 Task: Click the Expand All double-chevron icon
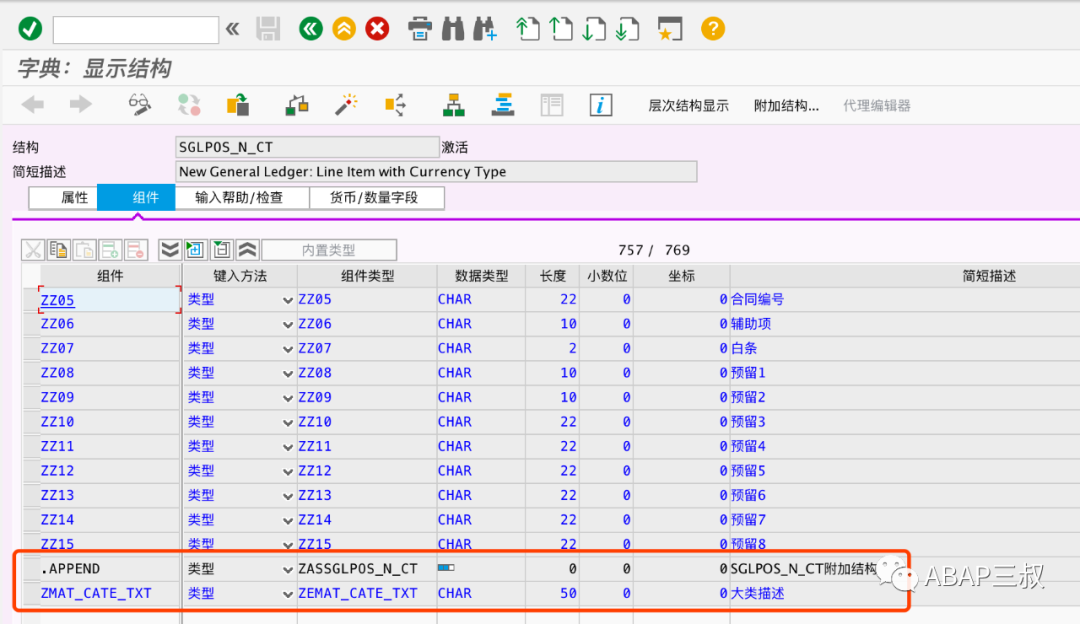point(169,249)
